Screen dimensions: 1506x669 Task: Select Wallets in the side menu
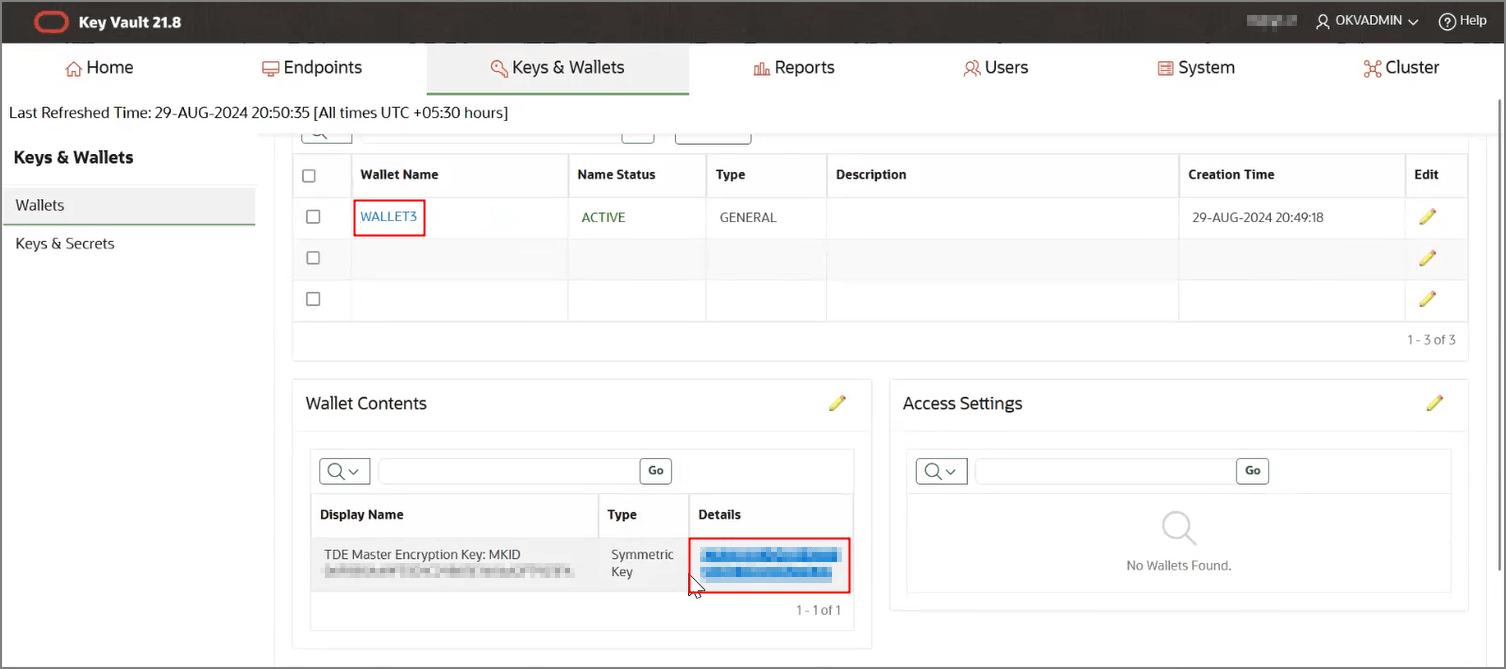[128, 205]
